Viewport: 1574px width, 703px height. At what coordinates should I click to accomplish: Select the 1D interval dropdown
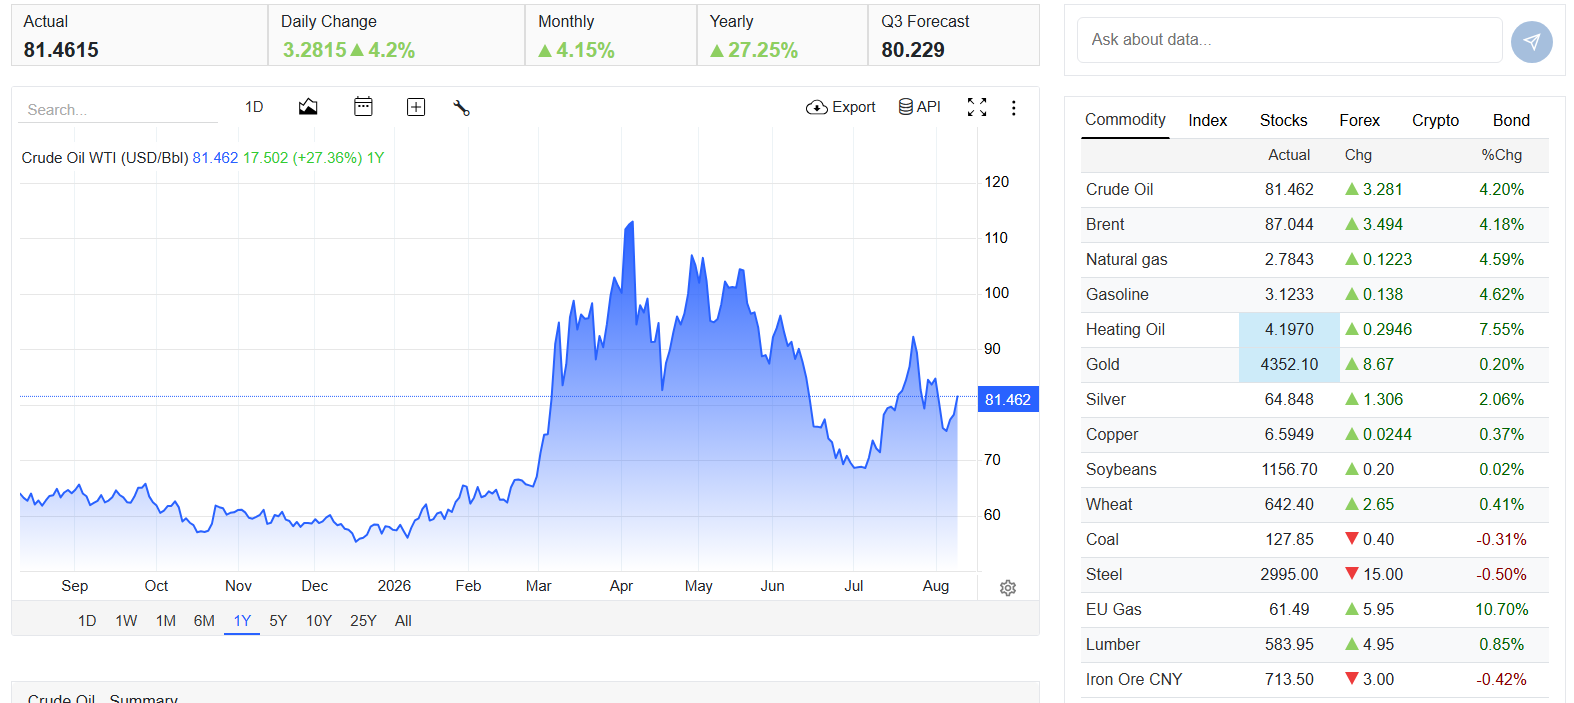254,107
